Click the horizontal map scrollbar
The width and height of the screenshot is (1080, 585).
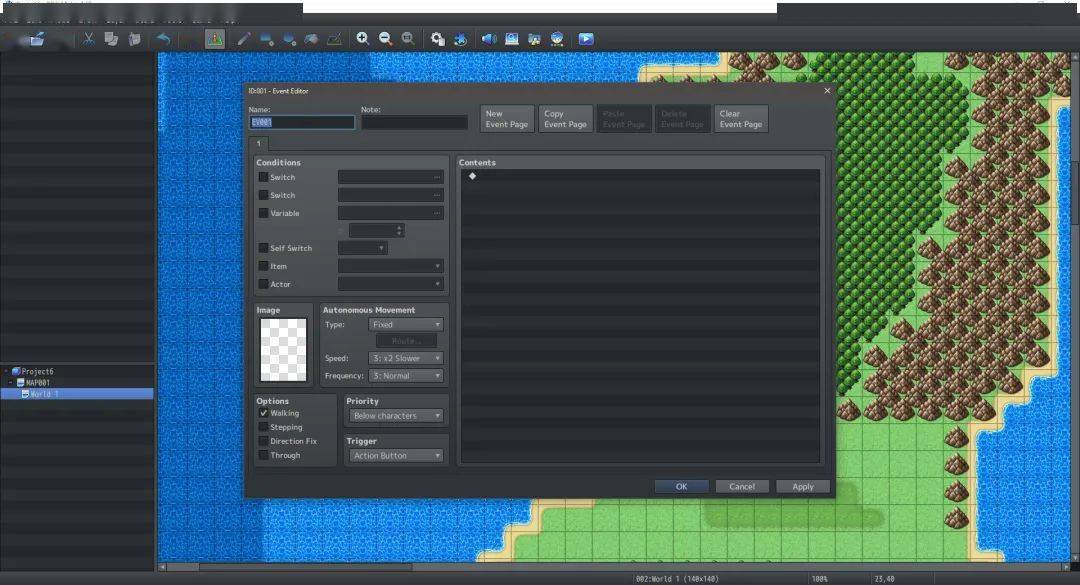[x=306, y=567]
